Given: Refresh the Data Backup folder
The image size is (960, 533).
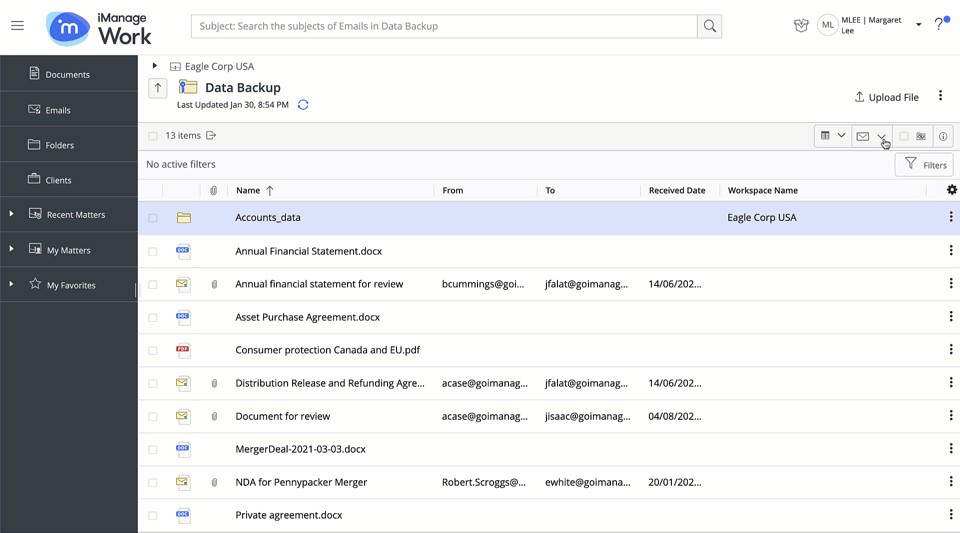Looking at the screenshot, I should pyautogui.click(x=303, y=105).
